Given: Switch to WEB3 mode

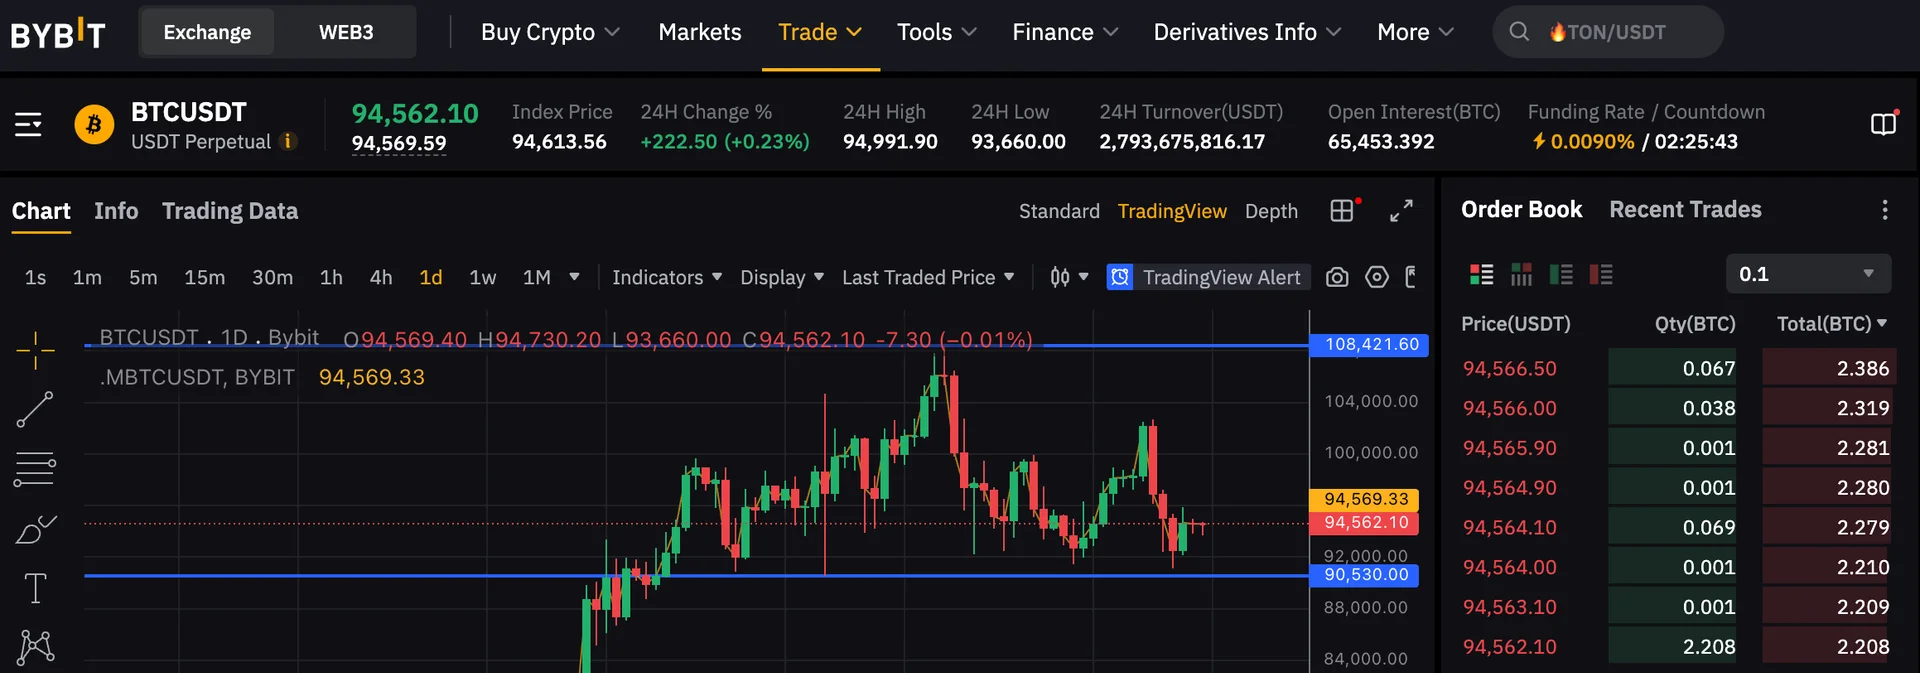Looking at the screenshot, I should [346, 32].
